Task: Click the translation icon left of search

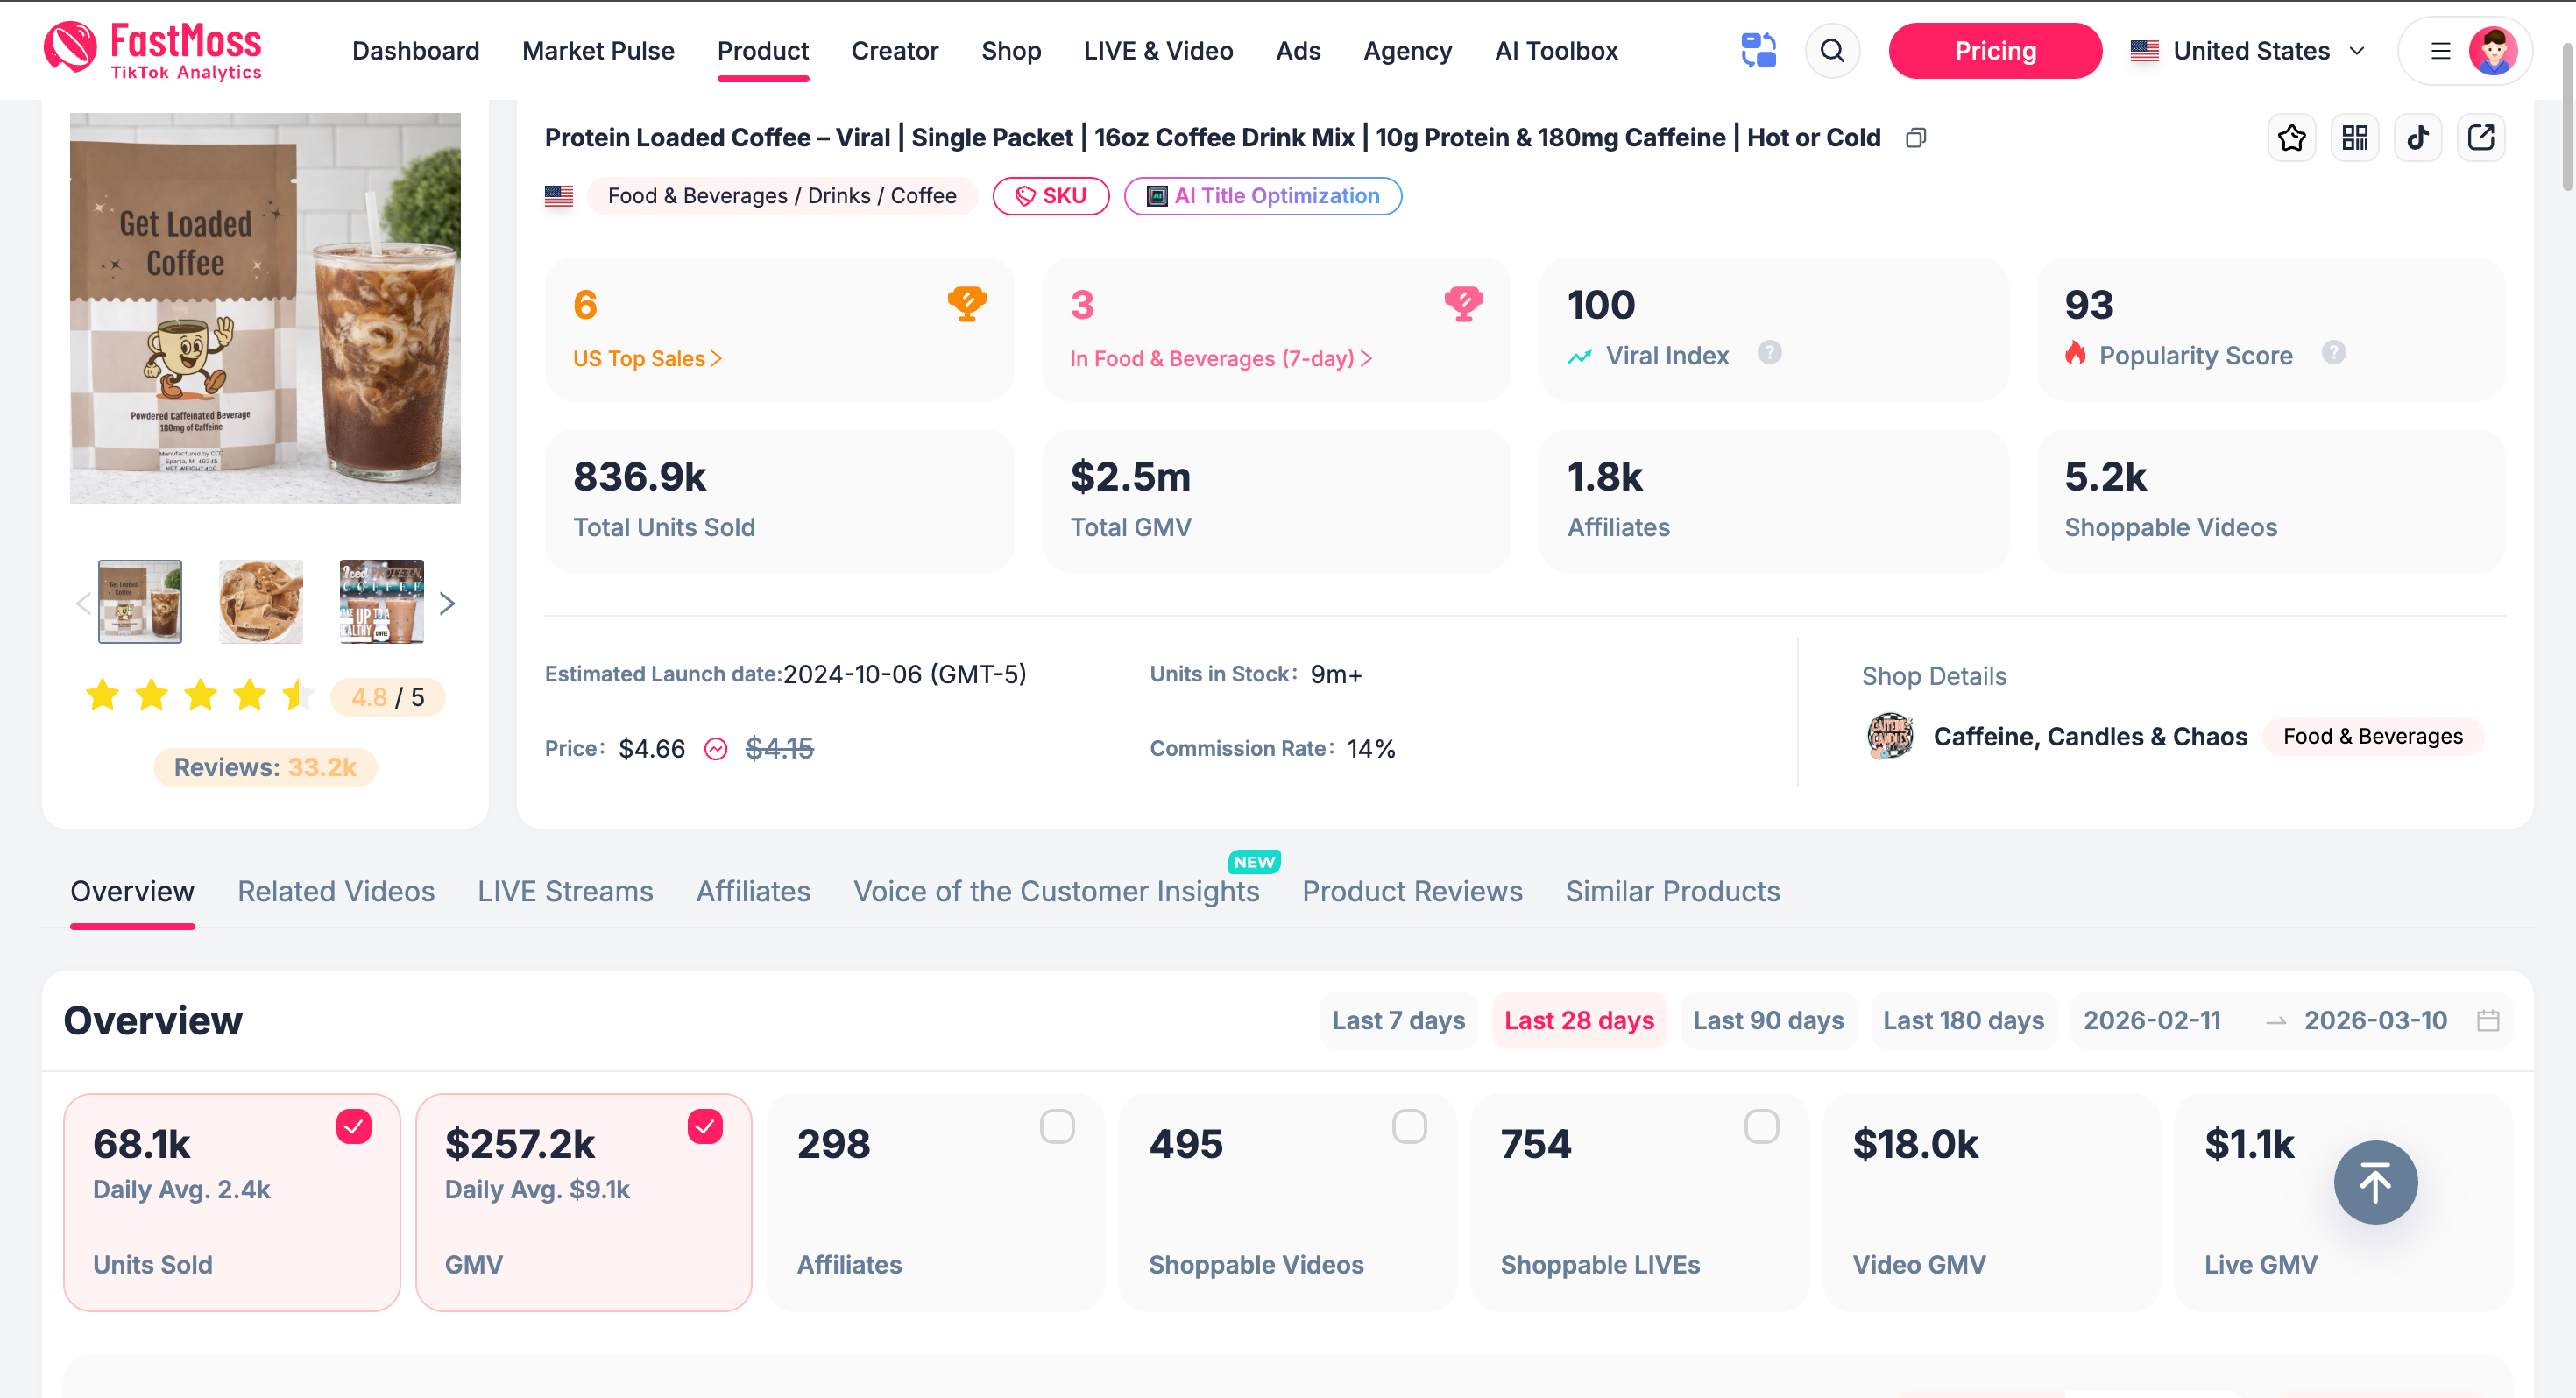Action: click(1758, 50)
